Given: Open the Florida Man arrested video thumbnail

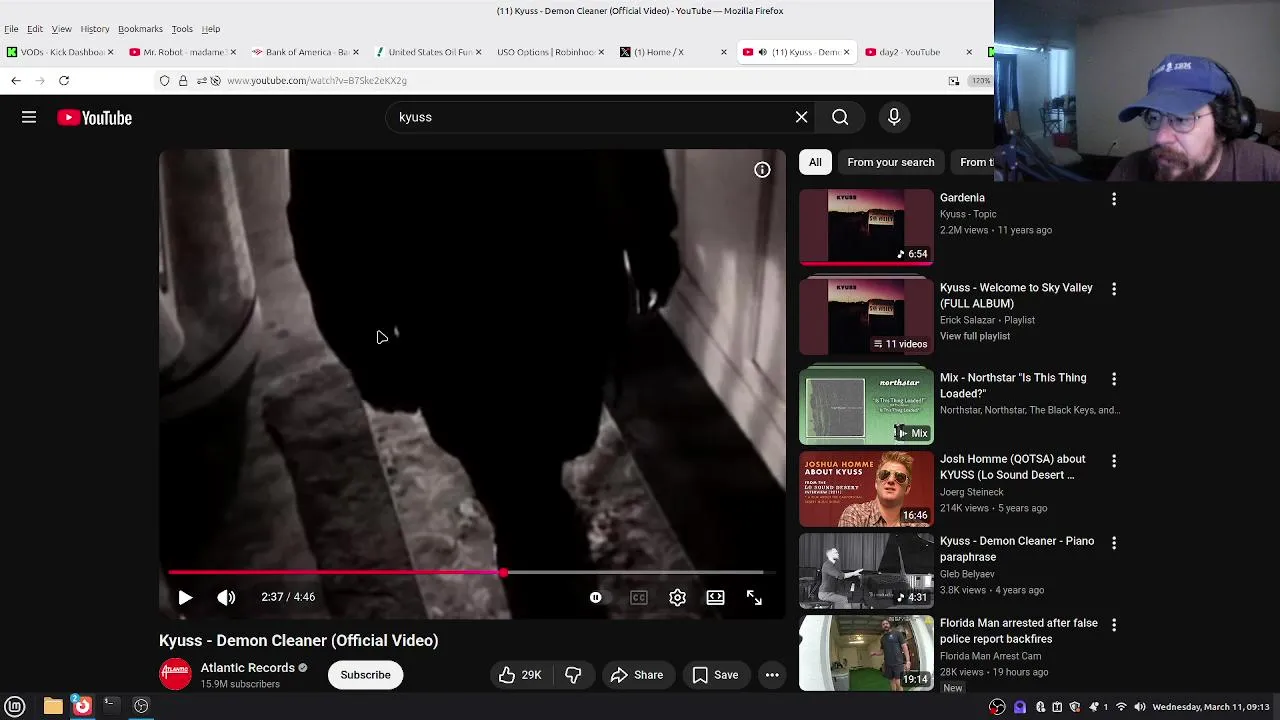Looking at the screenshot, I should click(866, 653).
